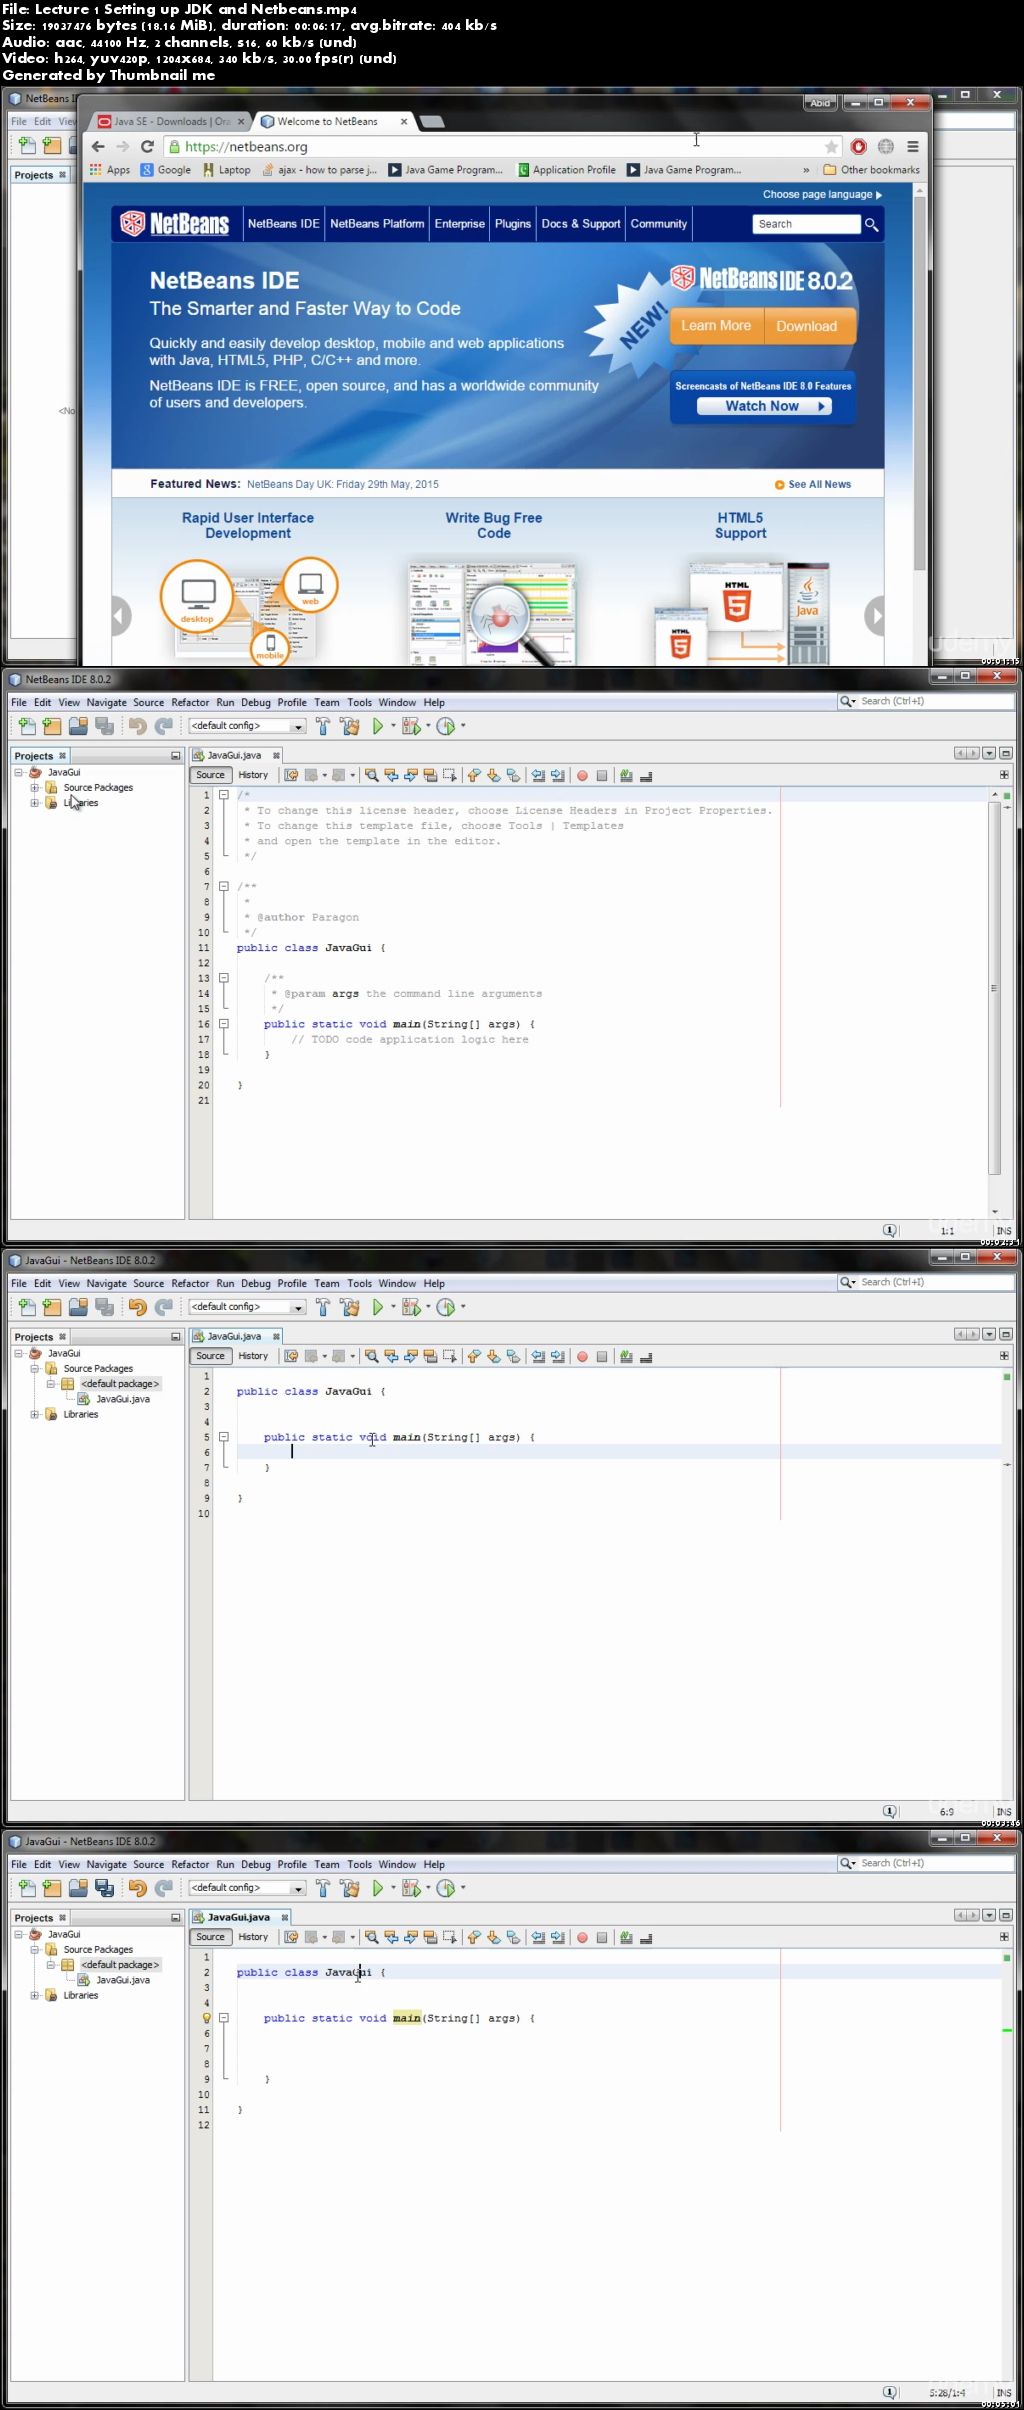
Task: Open Refactor menu in license-comment NetBeans window
Action: 190,703
